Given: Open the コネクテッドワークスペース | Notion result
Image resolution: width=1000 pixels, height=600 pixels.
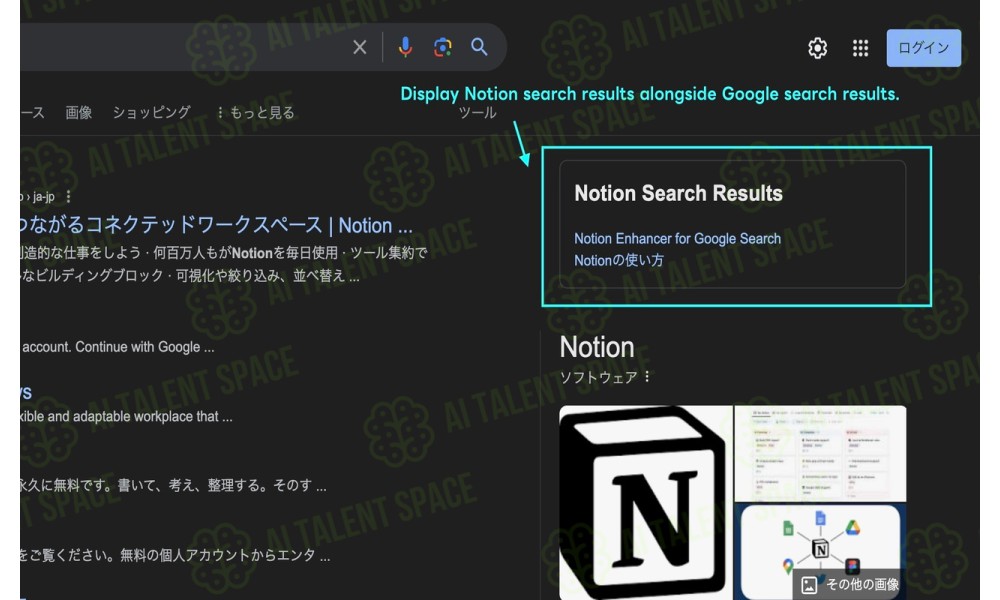Looking at the screenshot, I should [x=216, y=225].
